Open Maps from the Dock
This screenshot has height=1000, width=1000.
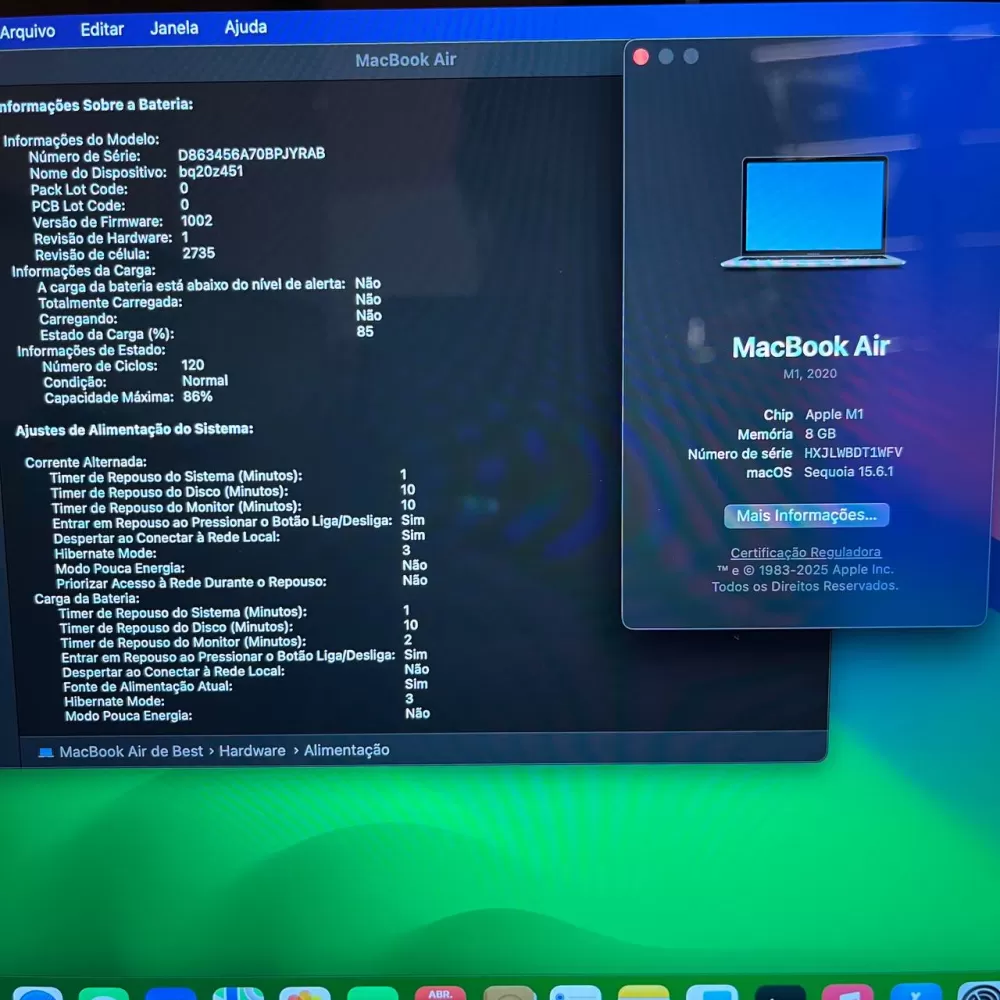coord(238,994)
